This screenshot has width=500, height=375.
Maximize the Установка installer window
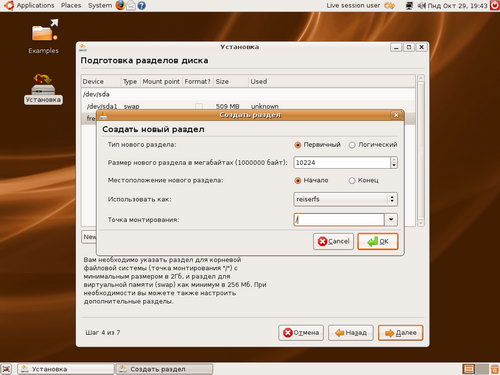coord(409,47)
